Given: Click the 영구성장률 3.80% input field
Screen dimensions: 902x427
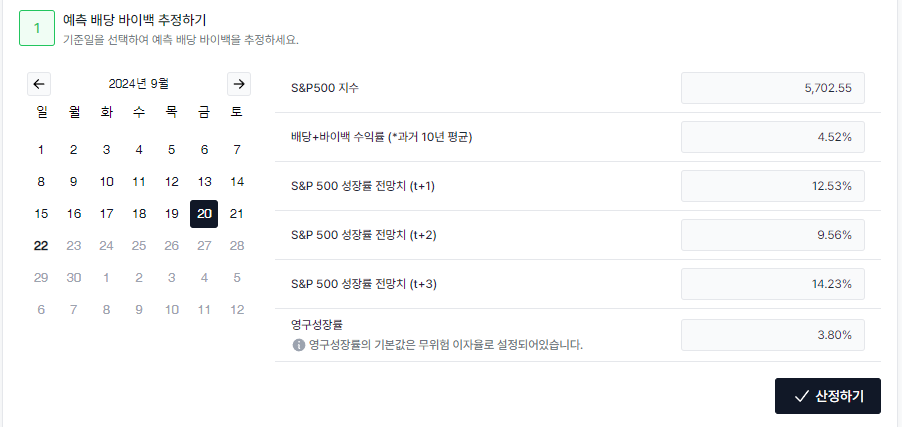Looking at the screenshot, I should point(773,335).
